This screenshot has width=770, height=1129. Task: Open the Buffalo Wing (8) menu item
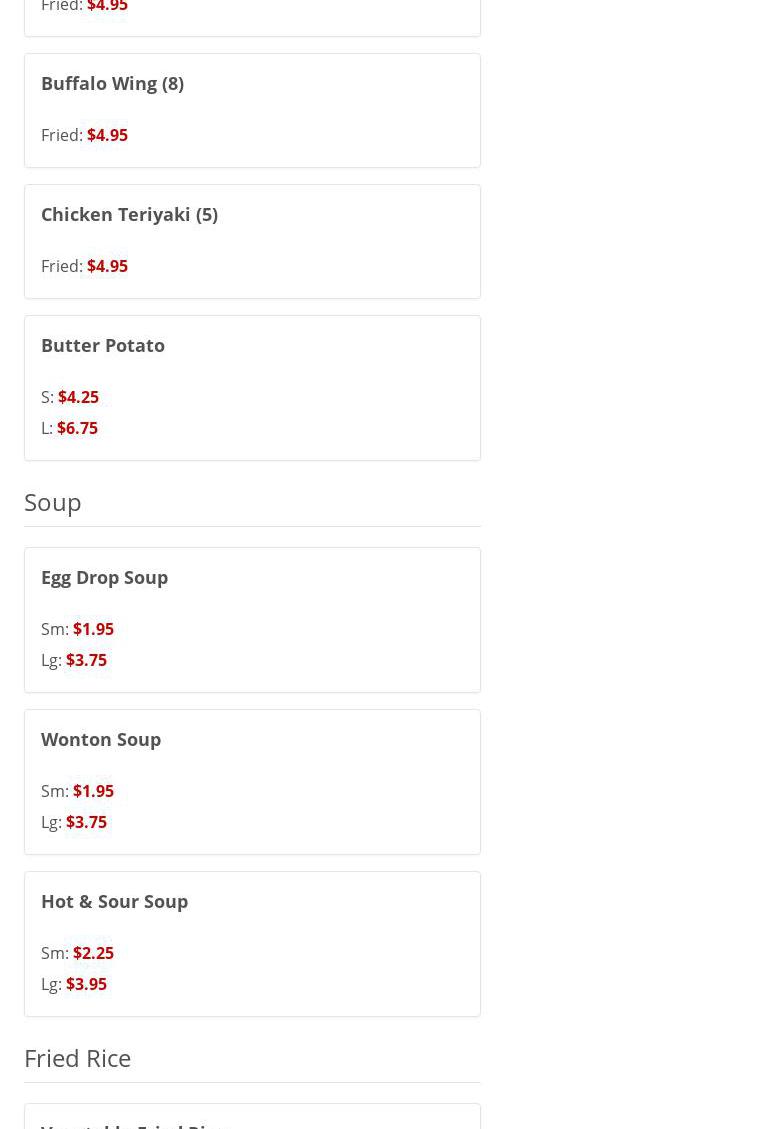click(x=112, y=83)
